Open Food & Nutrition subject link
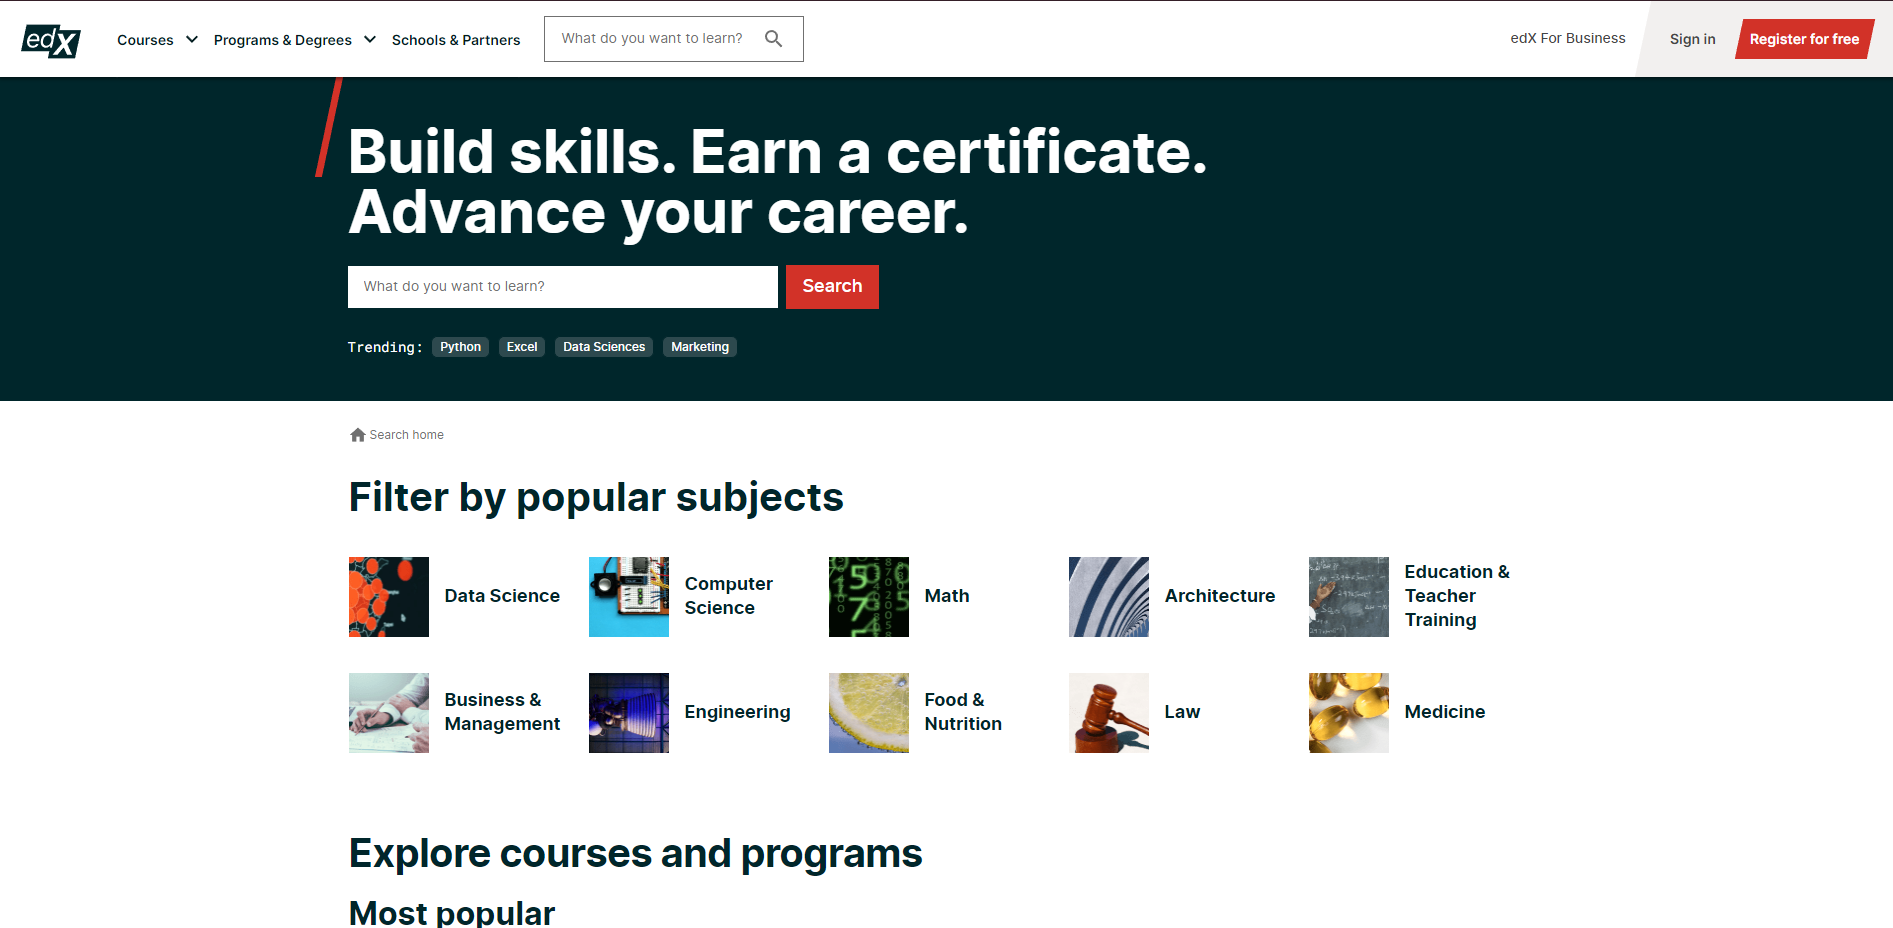The width and height of the screenshot is (1893, 928). coord(963,712)
